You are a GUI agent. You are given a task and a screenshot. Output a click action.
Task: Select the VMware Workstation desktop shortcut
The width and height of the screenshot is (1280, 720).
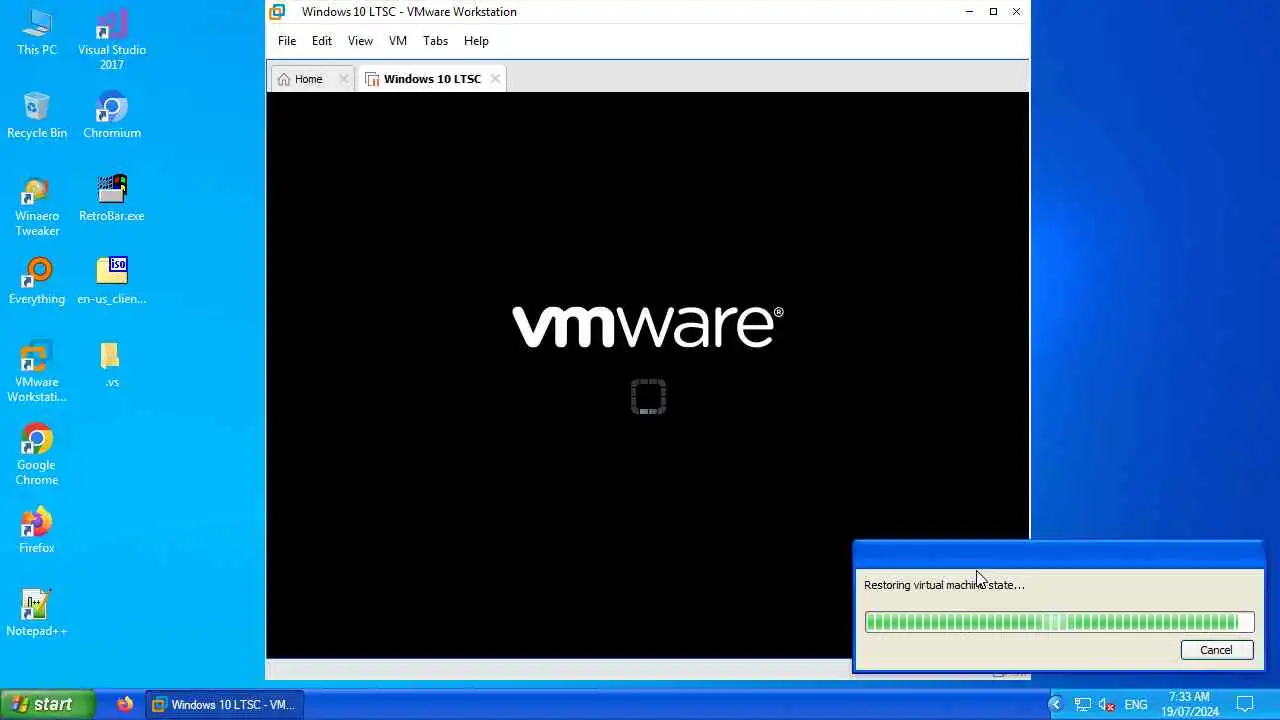(37, 372)
